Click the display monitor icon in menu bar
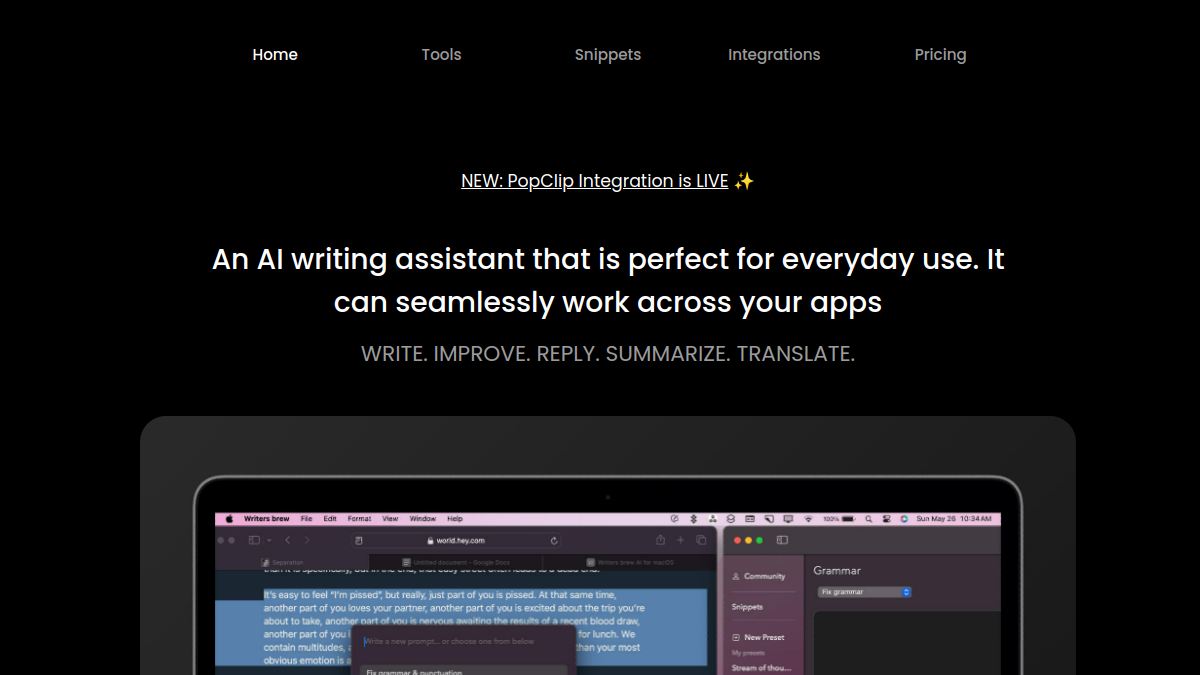The image size is (1200, 675). (x=788, y=519)
